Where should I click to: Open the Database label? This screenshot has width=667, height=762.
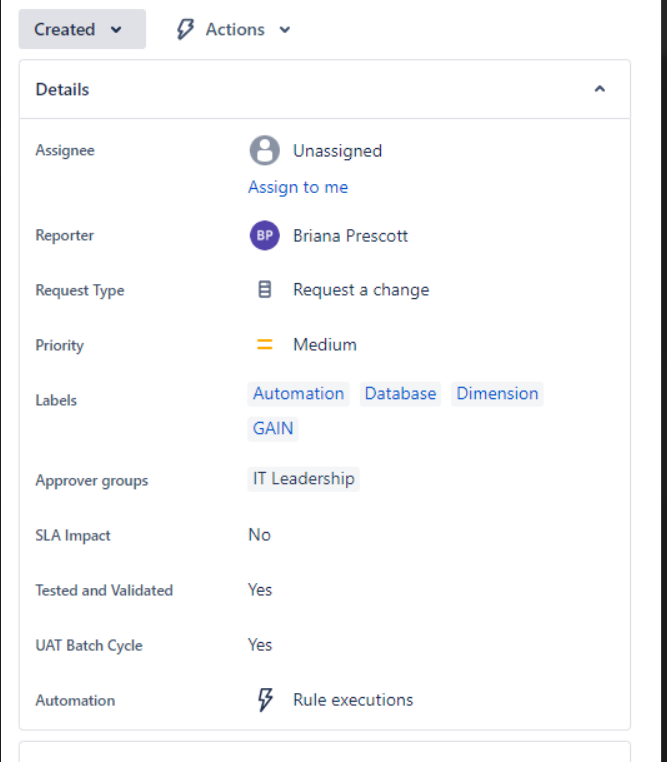(x=400, y=394)
